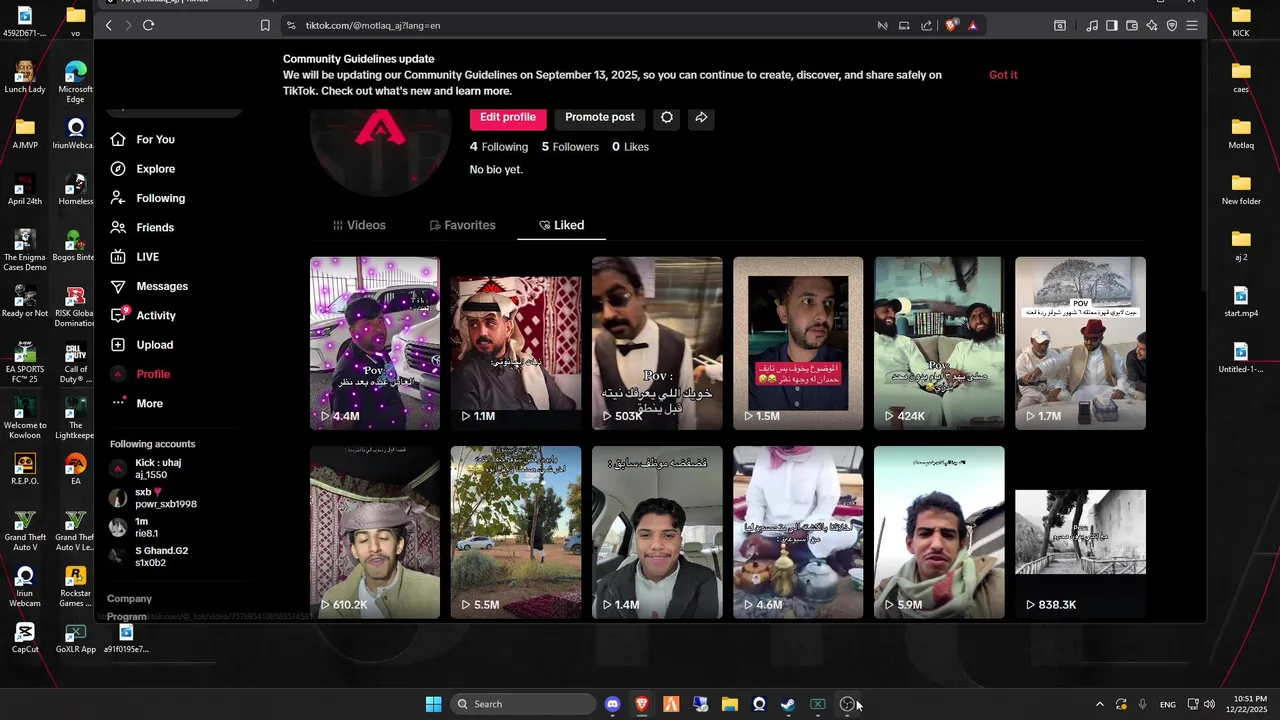This screenshot has height=720, width=1280.
Task: Bookmark this page in the browser
Action: (265, 25)
